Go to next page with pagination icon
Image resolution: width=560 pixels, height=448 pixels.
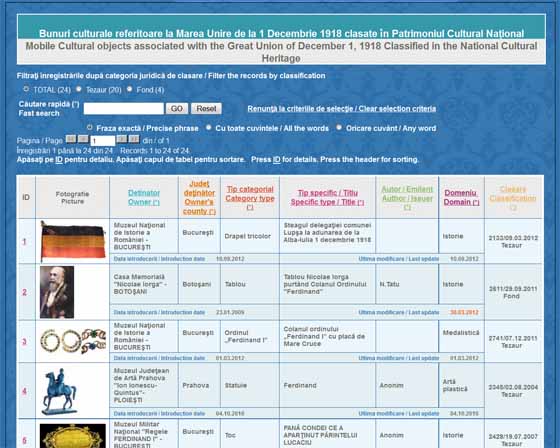pyautogui.click(x=122, y=139)
